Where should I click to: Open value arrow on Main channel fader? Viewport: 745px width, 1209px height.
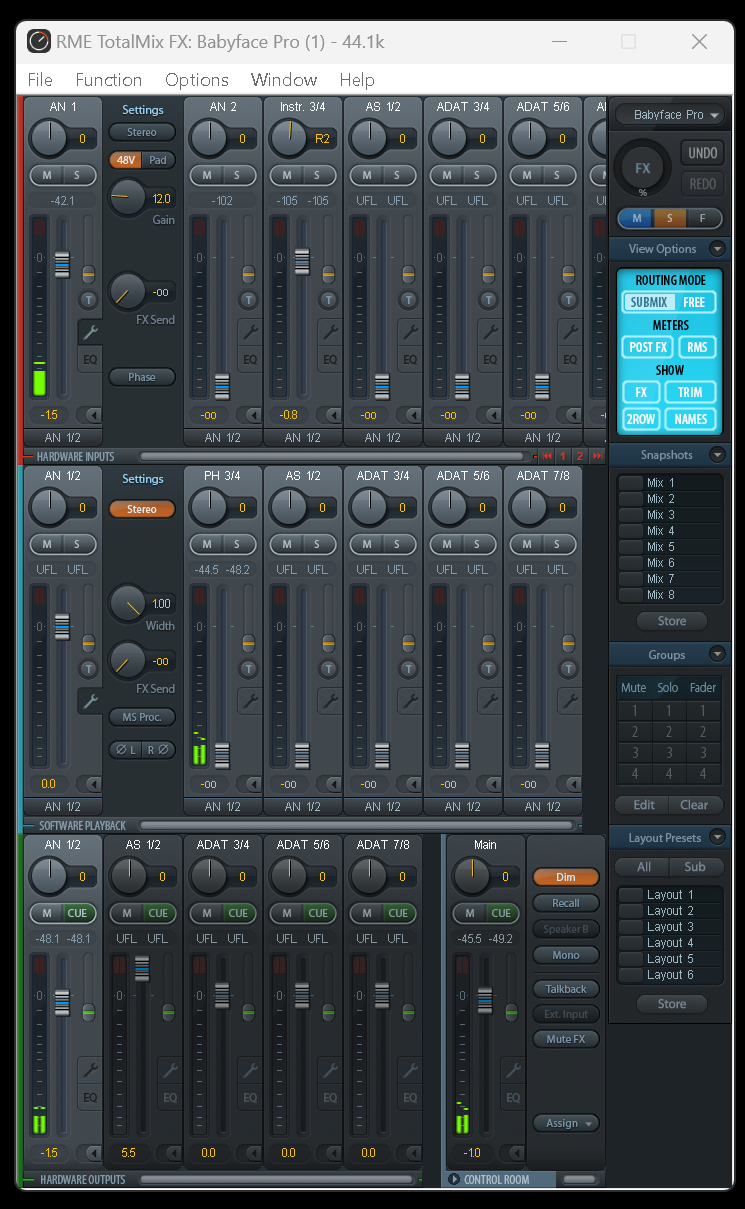513,1153
